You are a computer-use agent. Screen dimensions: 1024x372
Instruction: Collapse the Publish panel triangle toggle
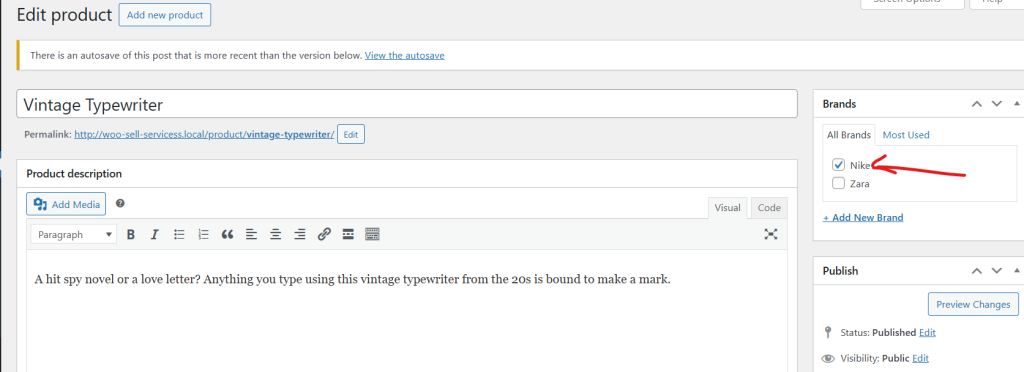point(1016,270)
